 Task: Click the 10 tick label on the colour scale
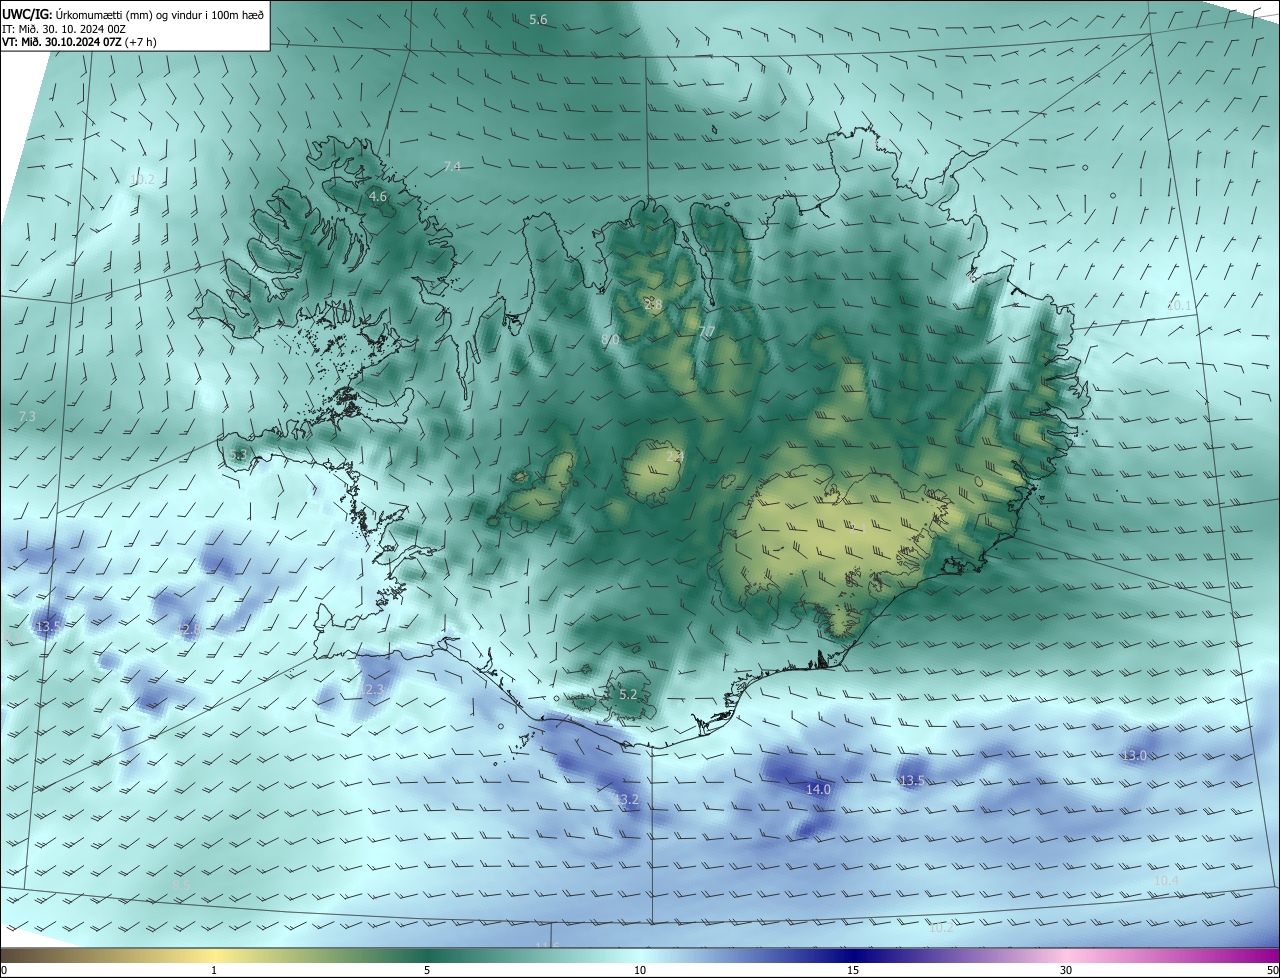tap(640, 970)
